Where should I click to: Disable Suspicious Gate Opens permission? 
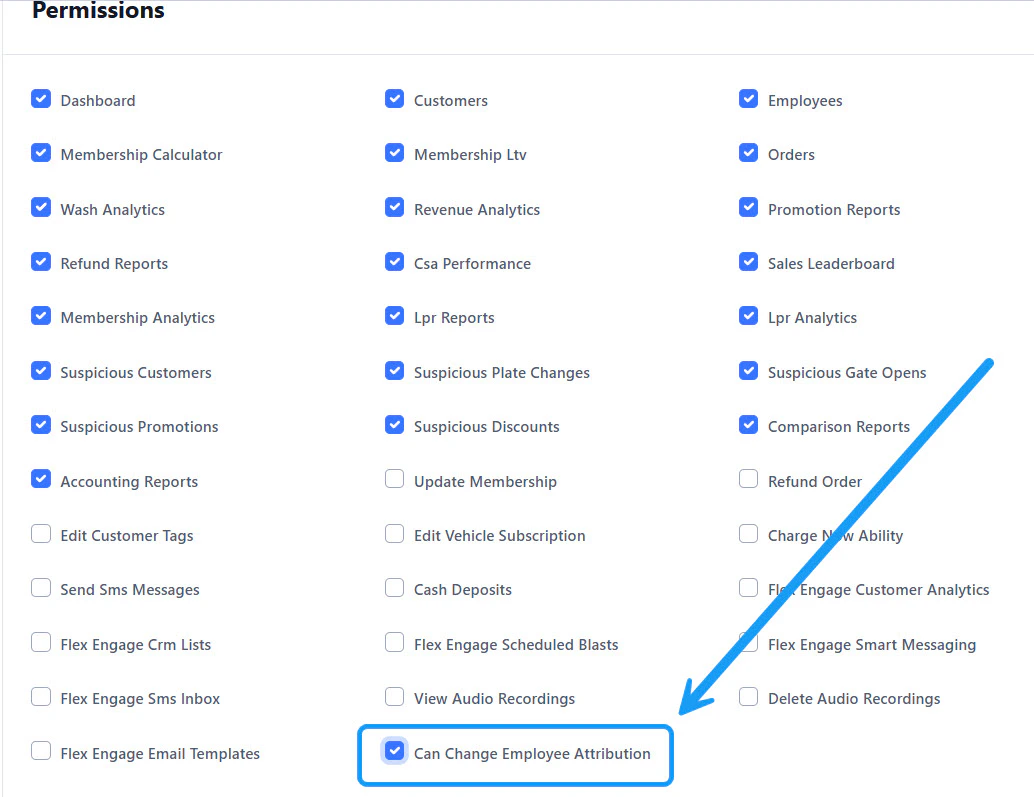coord(748,371)
